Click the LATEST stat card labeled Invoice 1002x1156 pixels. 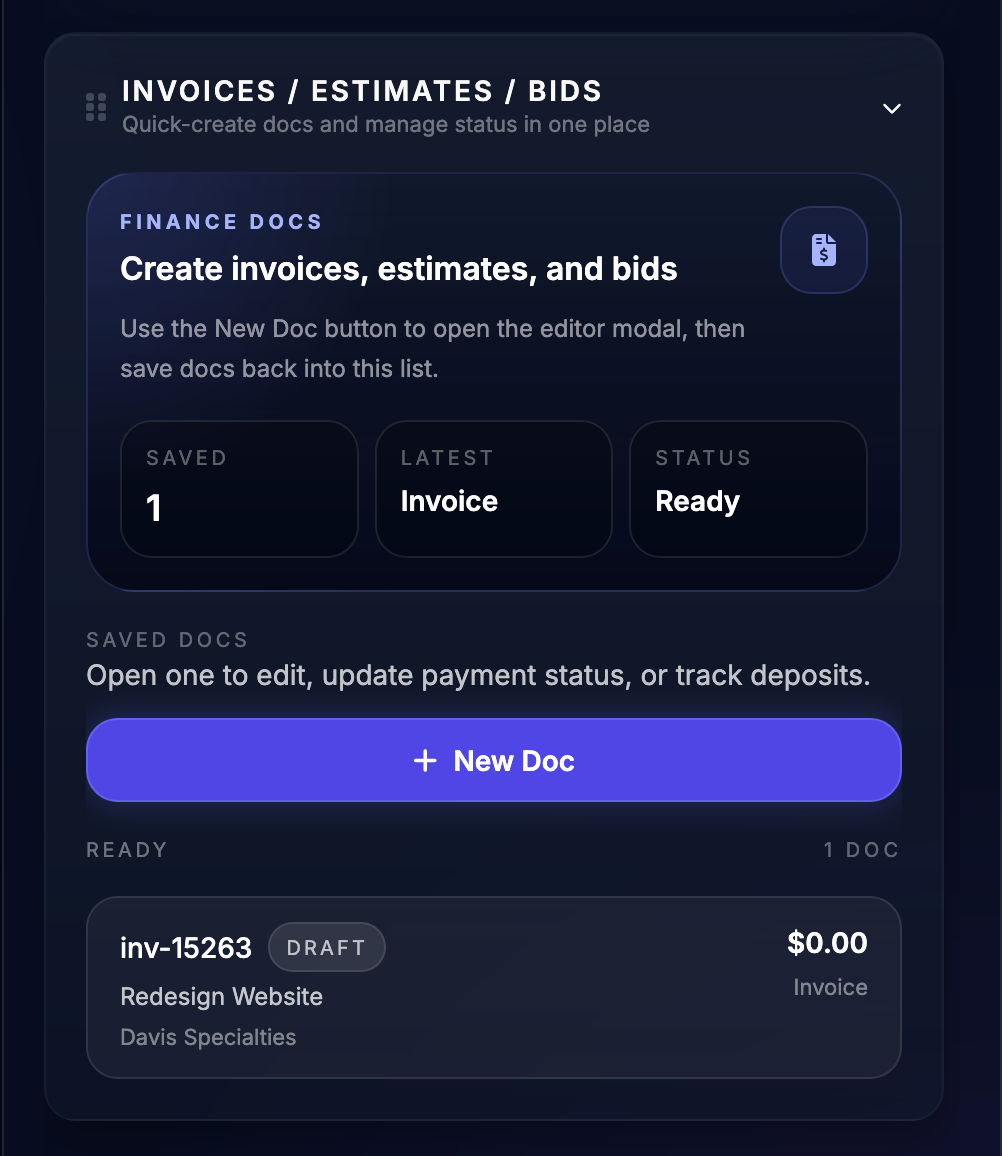tap(493, 488)
